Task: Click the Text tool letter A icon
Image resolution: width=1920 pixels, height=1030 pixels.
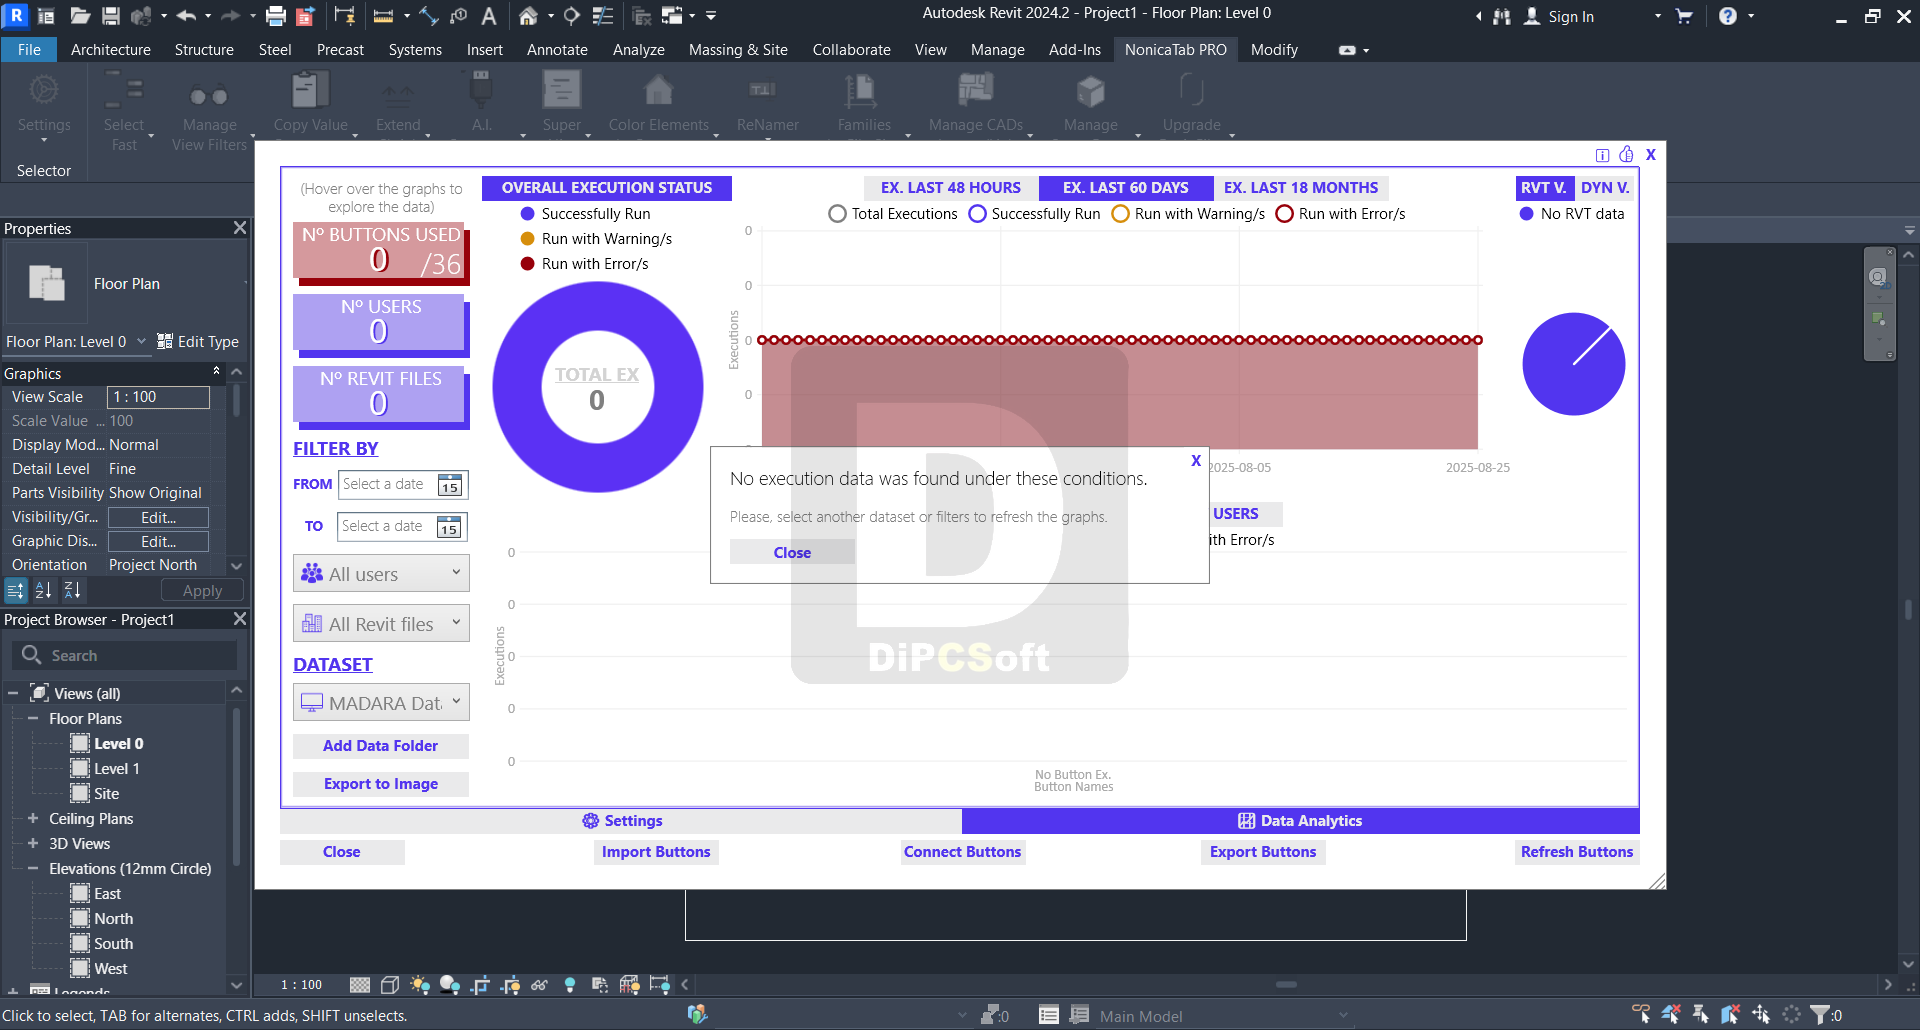Action: pyautogui.click(x=489, y=16)
